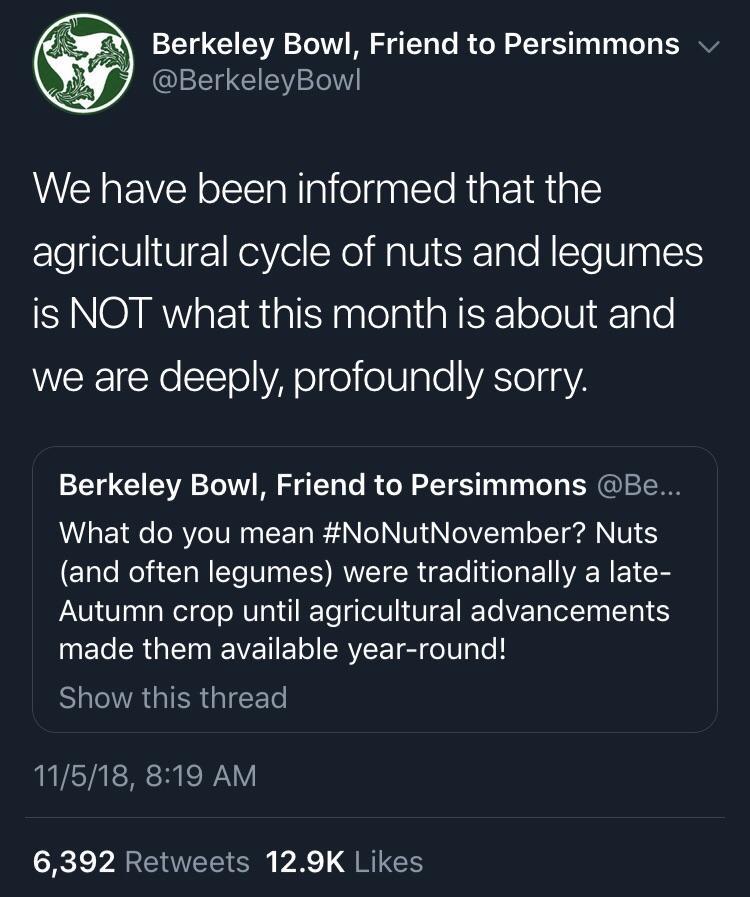View the 6,392 retweets count
Image resolution: width=750 pixels, height=897 pixels.
pos(75,861)
